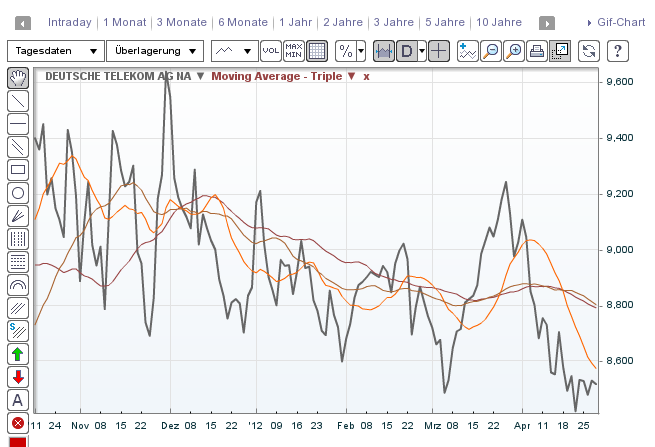Click the add indicator chart icon
The image size is (655, 447).
point(467,51)
